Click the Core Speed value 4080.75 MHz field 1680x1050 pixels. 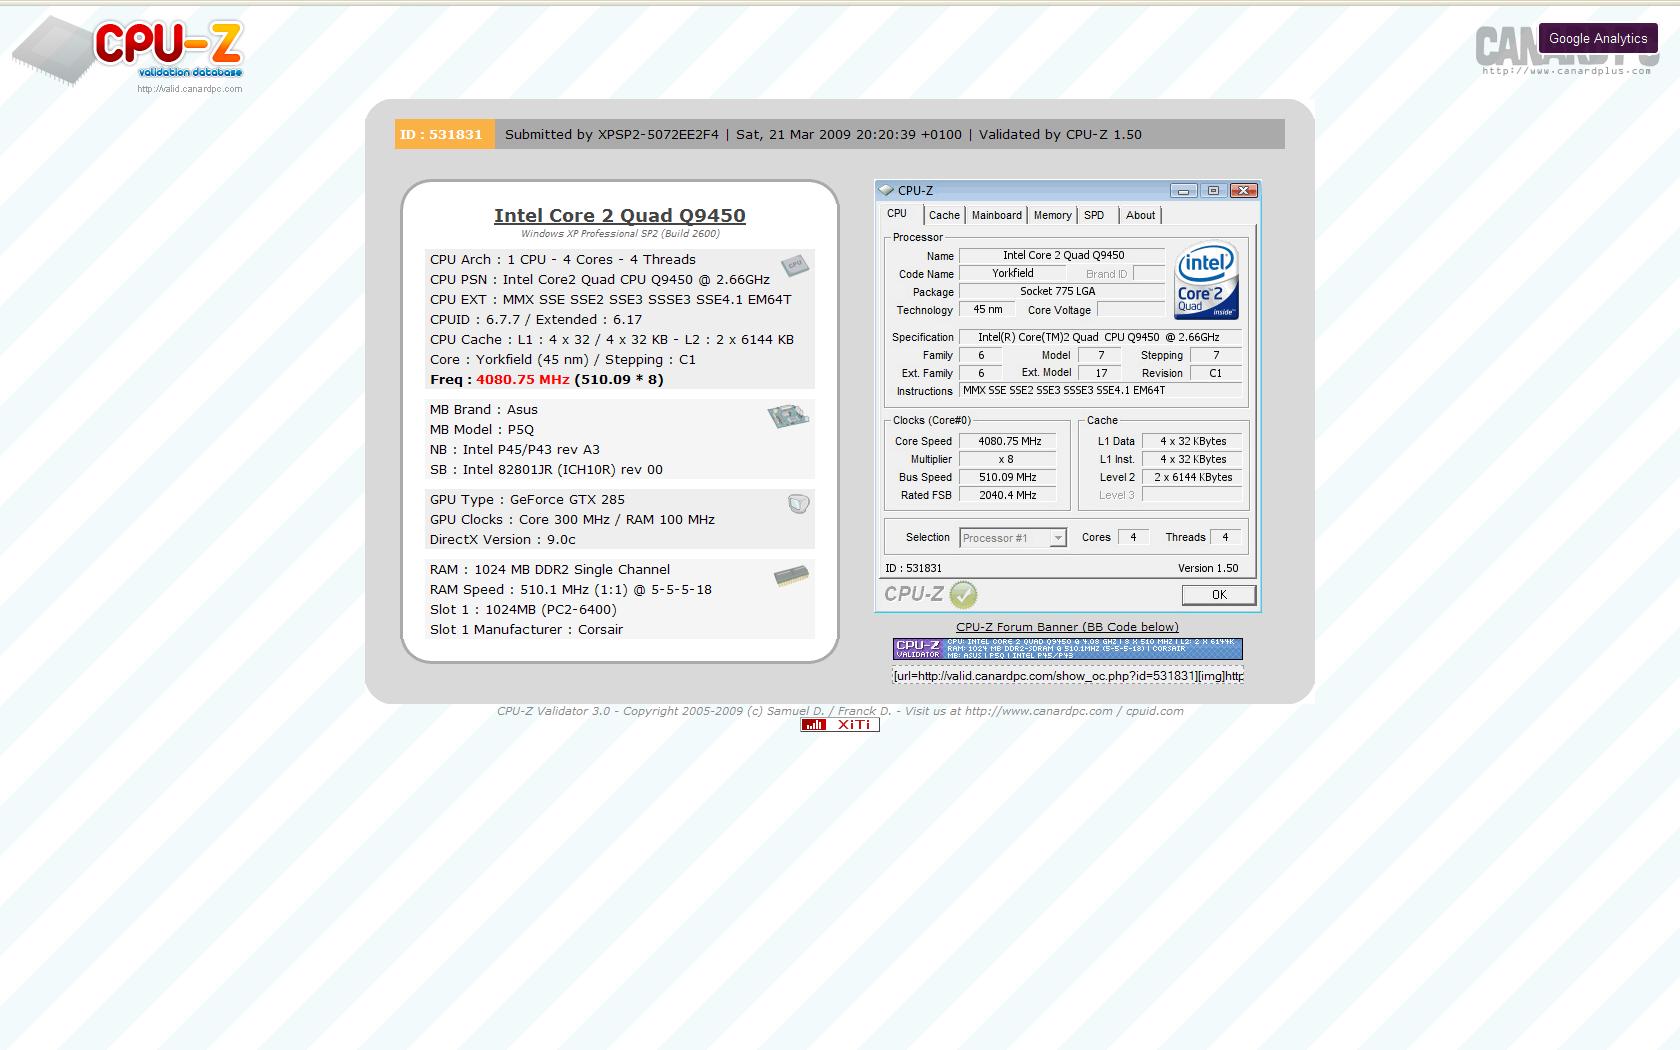1010,441
